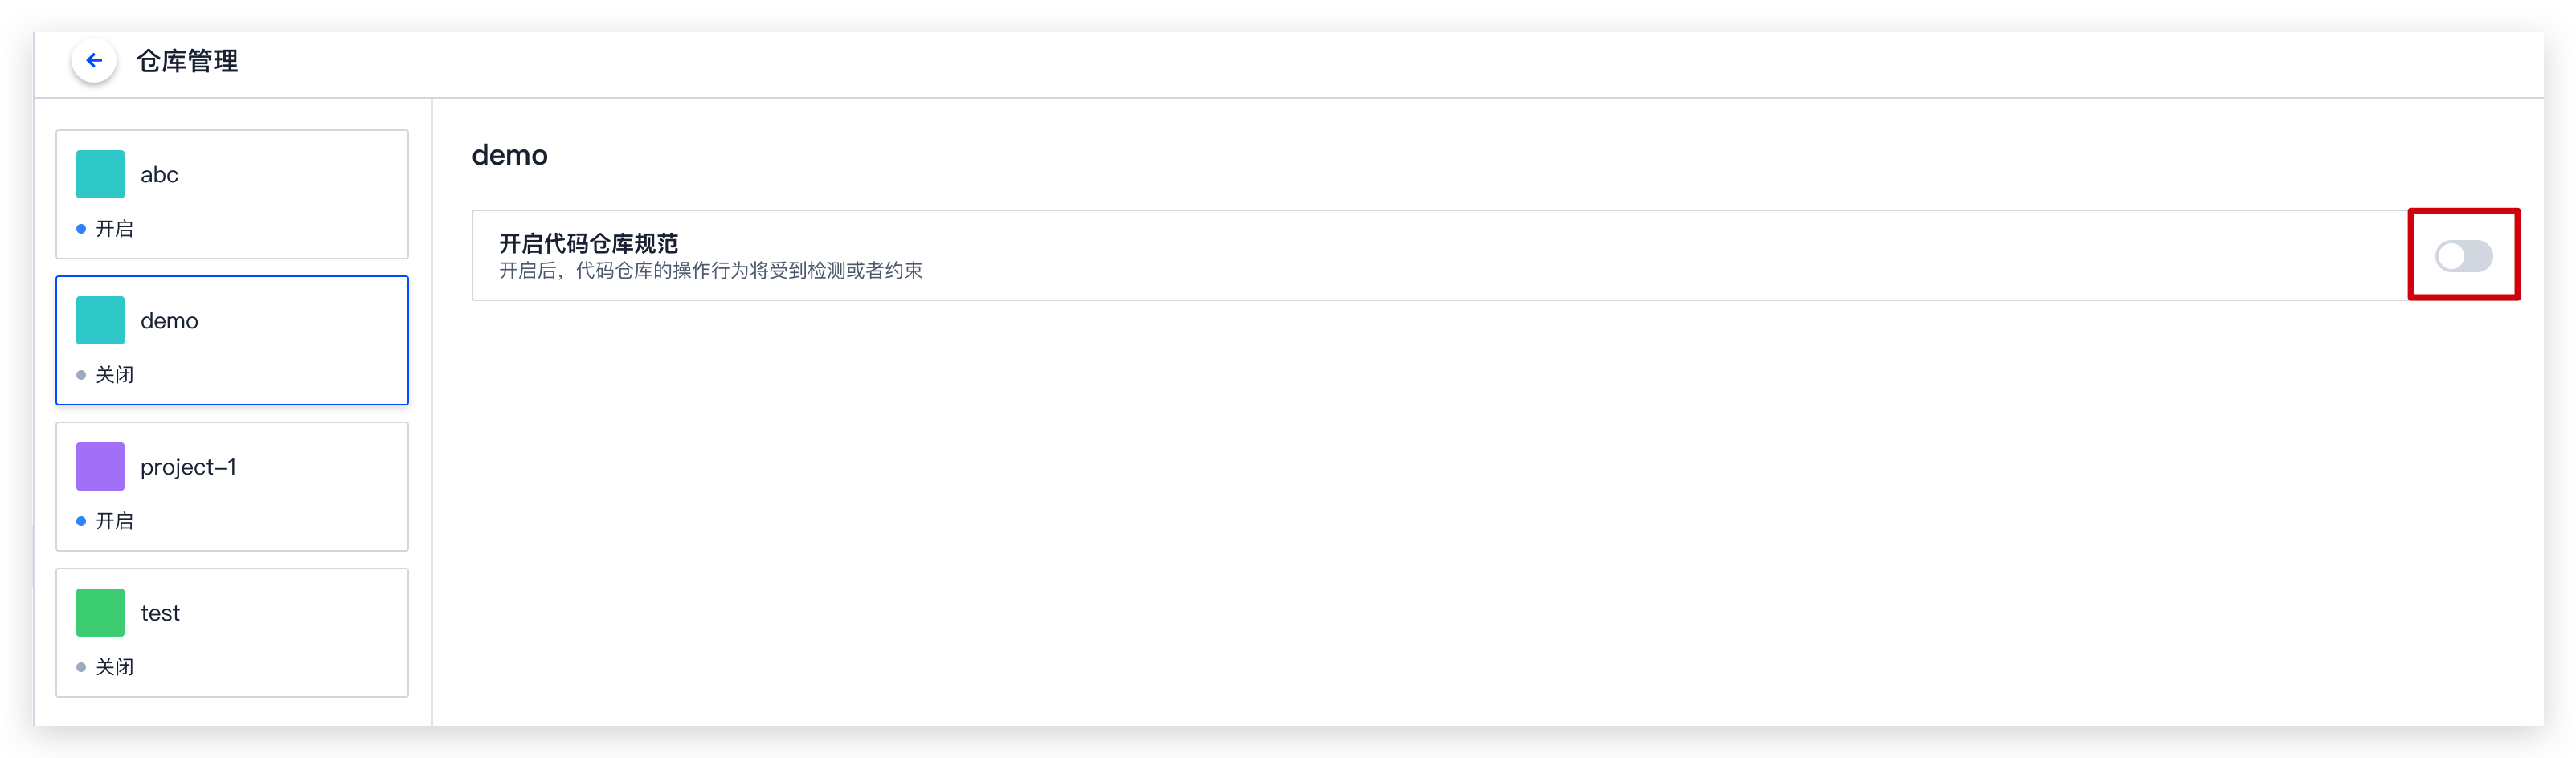Click the demo heading in main panel
Viewport: 2576px width, 758px height.
tap(510, 155)
